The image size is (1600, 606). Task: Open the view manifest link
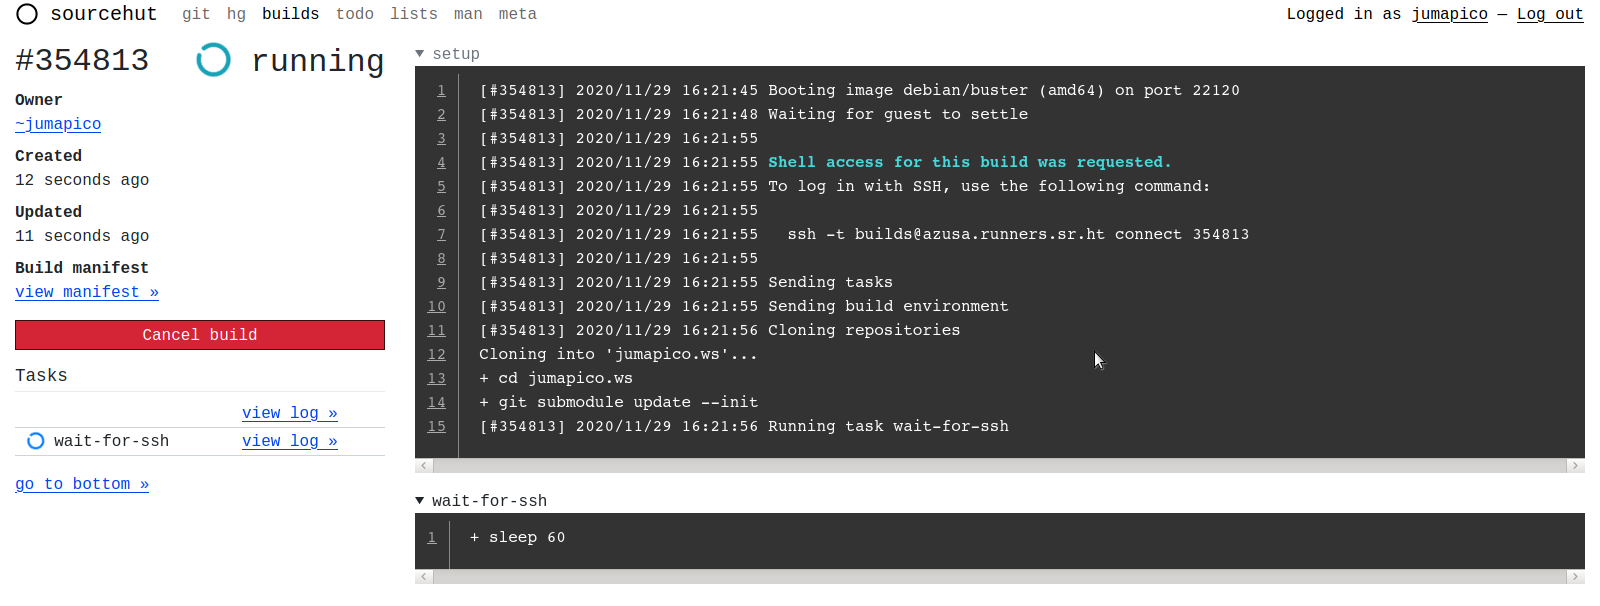click(x=87, y=292)
